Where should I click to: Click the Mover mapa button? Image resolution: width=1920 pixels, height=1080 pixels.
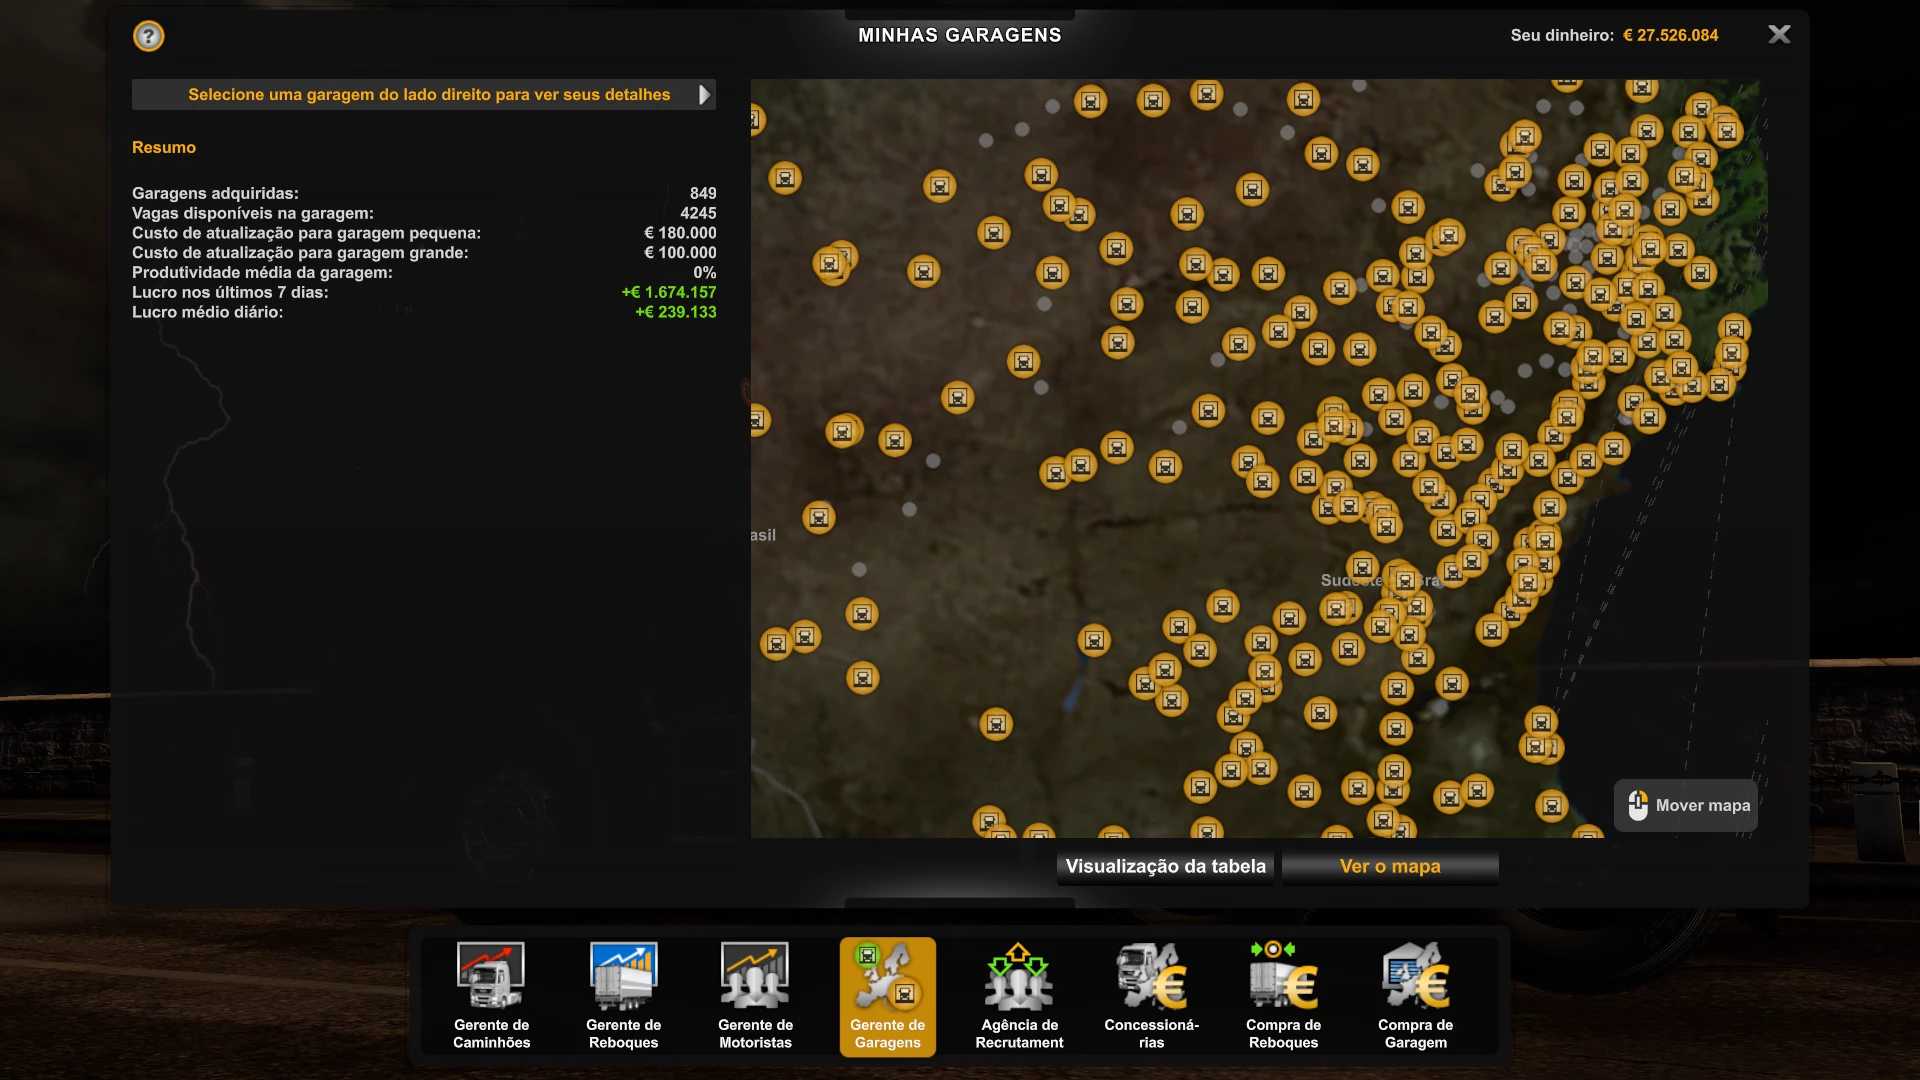point(1686,805)
